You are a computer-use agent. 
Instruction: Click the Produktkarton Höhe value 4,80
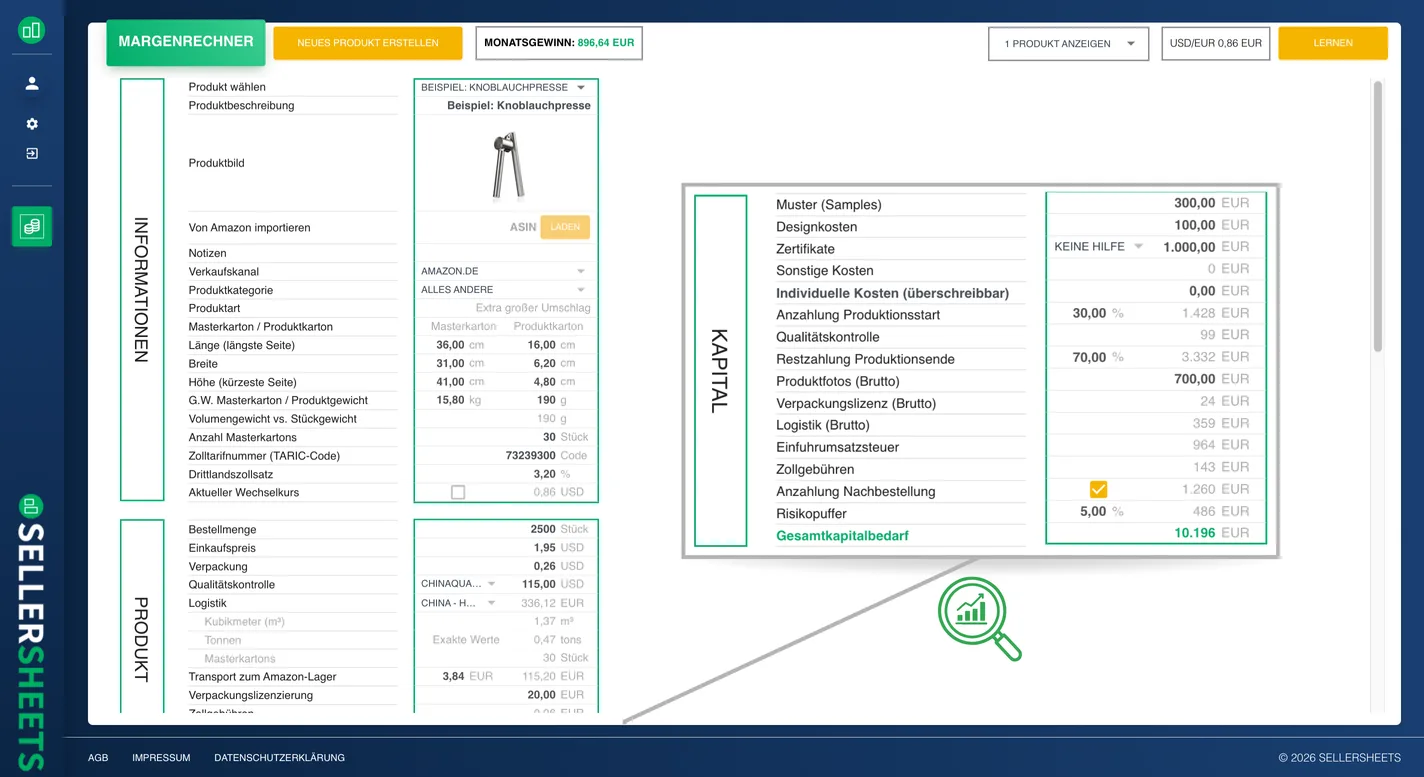click(x=545, y=382)
